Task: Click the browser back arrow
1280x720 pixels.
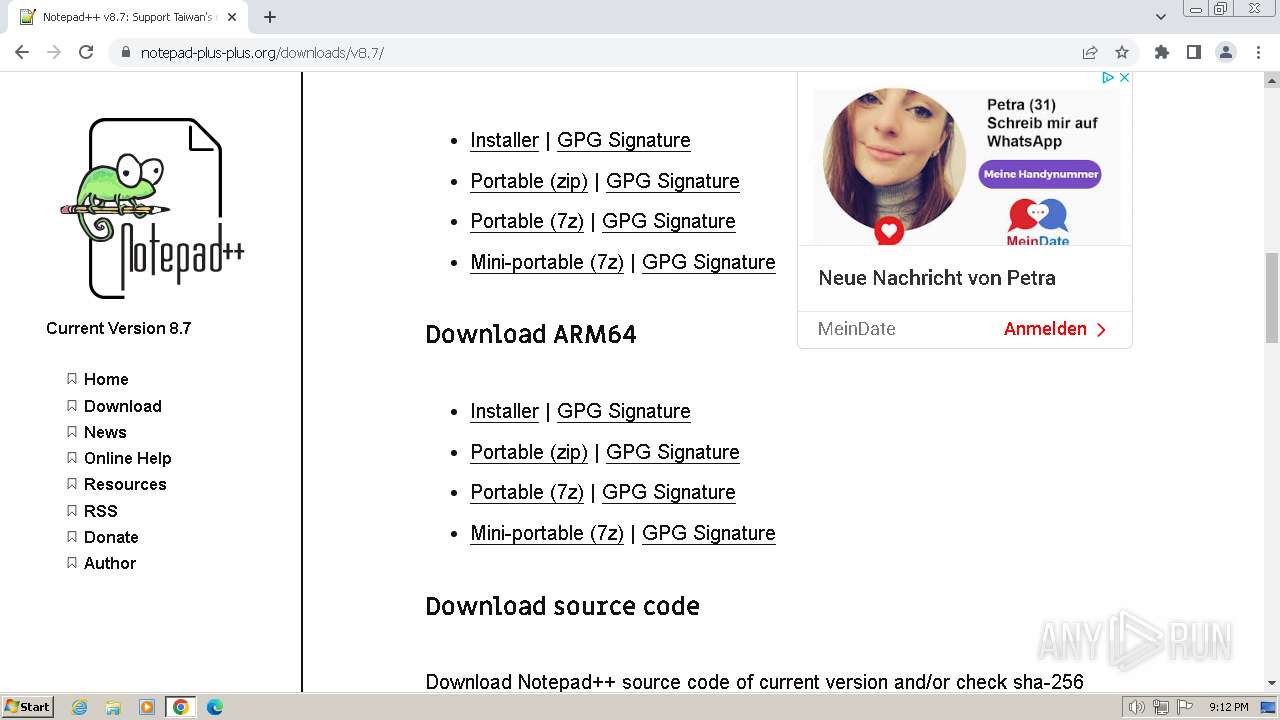Action: coord(22,52)
